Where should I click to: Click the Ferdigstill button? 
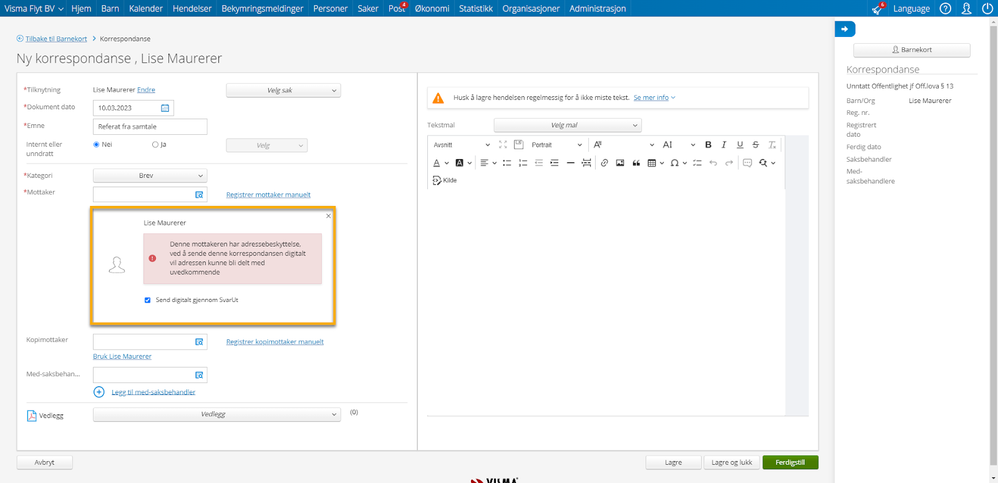[x=791, y=463]
